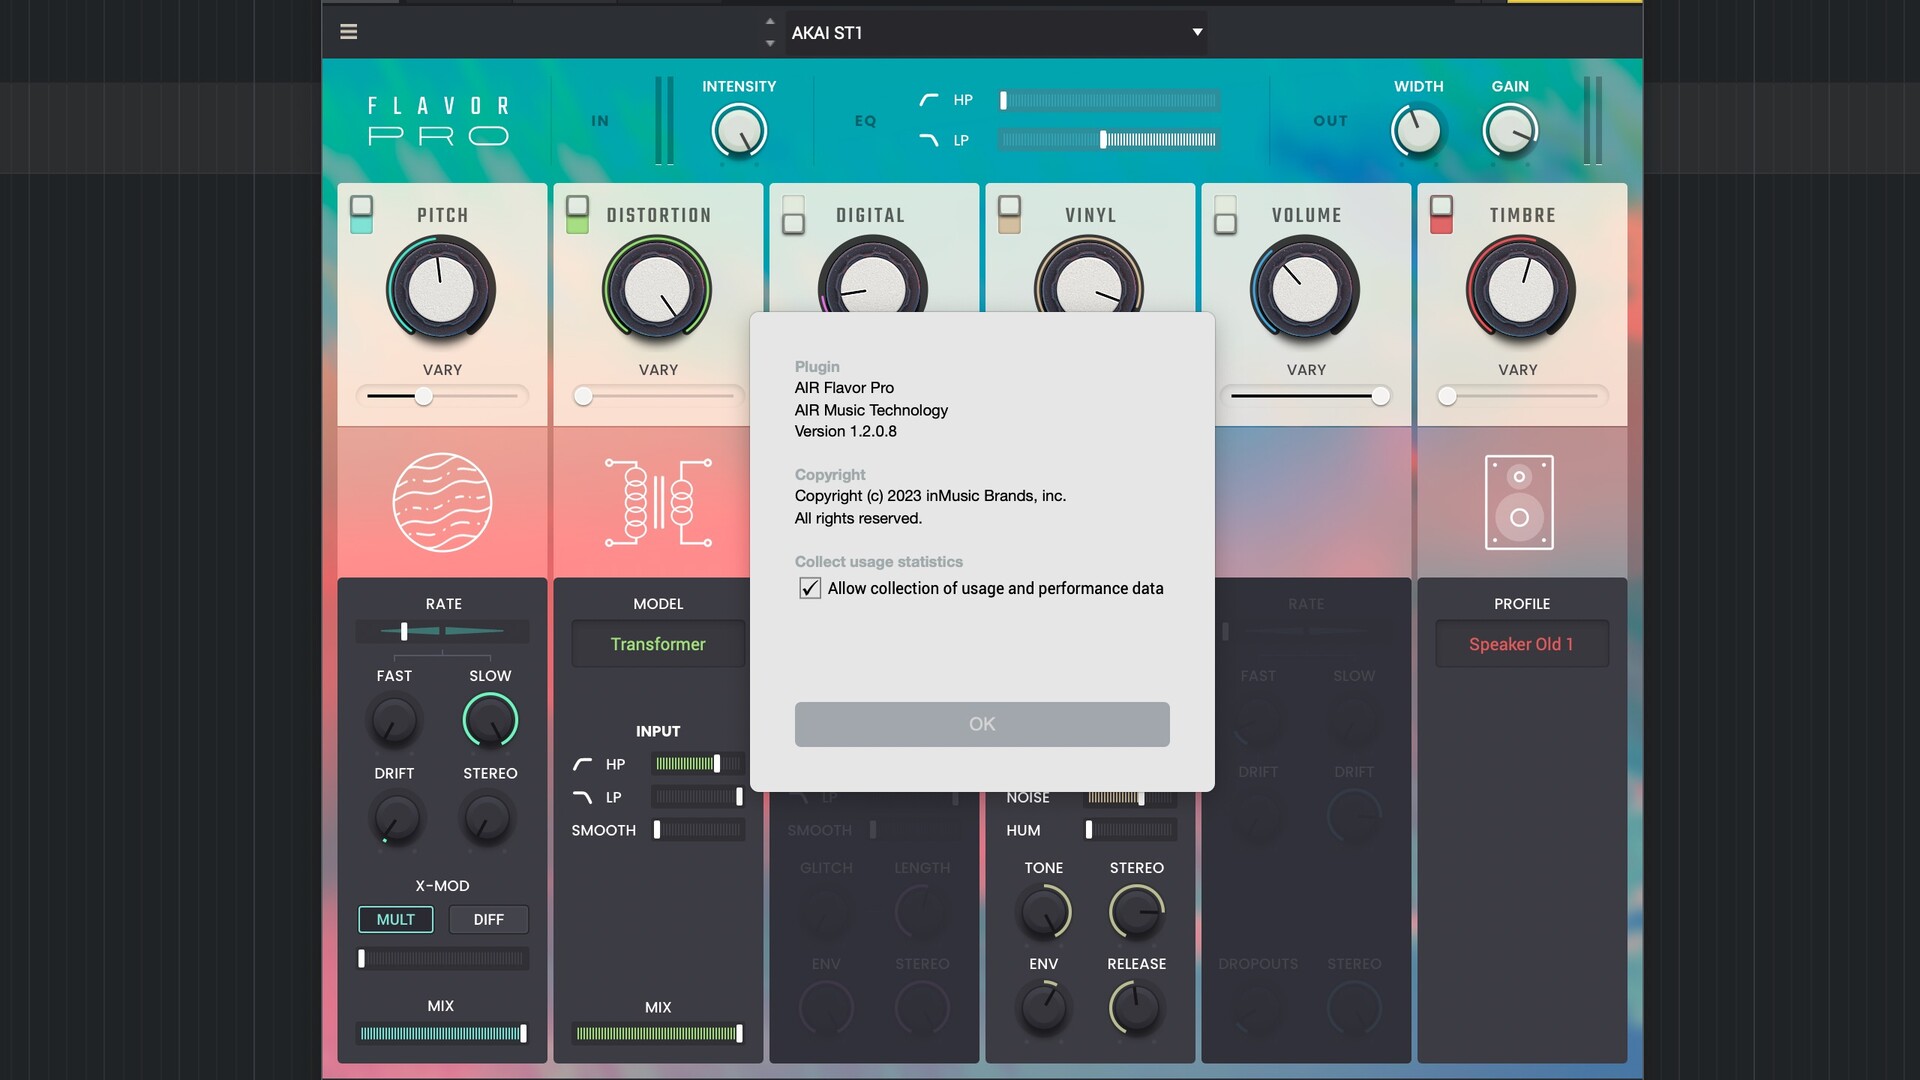Select the DIFF X-MOD mode
This screenshot has width=1920, height=1080.
point(488,919)
